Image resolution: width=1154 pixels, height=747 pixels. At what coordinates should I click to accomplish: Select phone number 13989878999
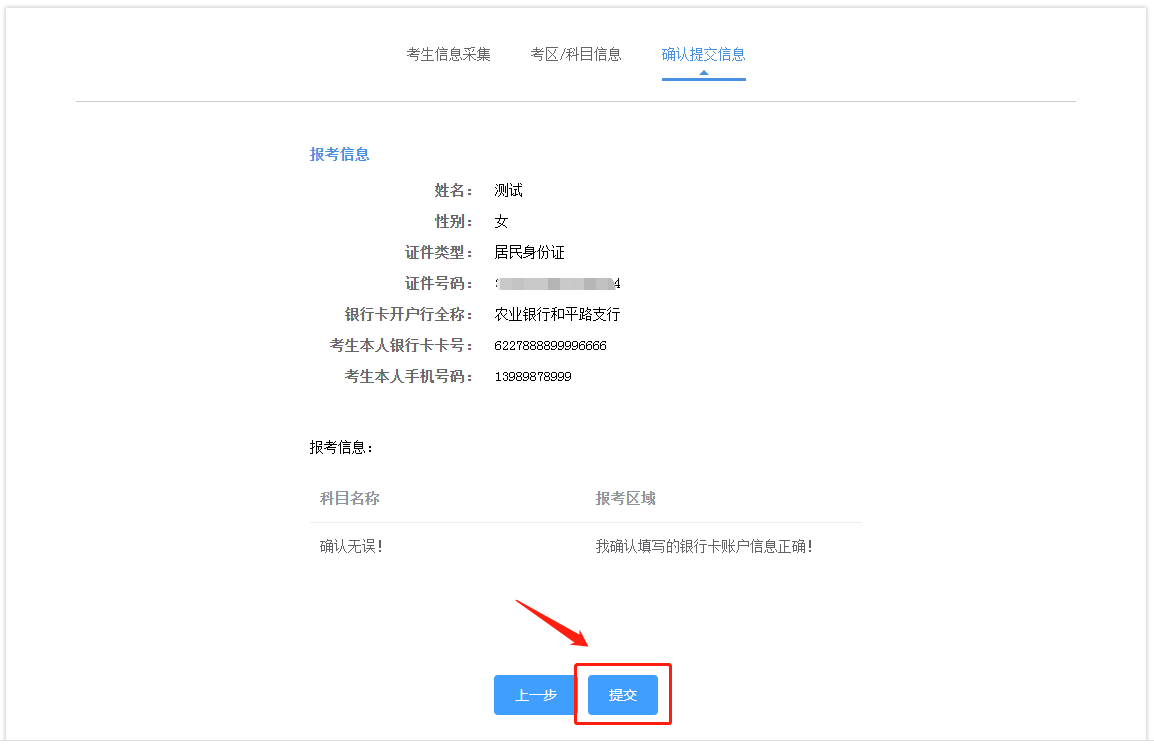click(x=533, y=377)
